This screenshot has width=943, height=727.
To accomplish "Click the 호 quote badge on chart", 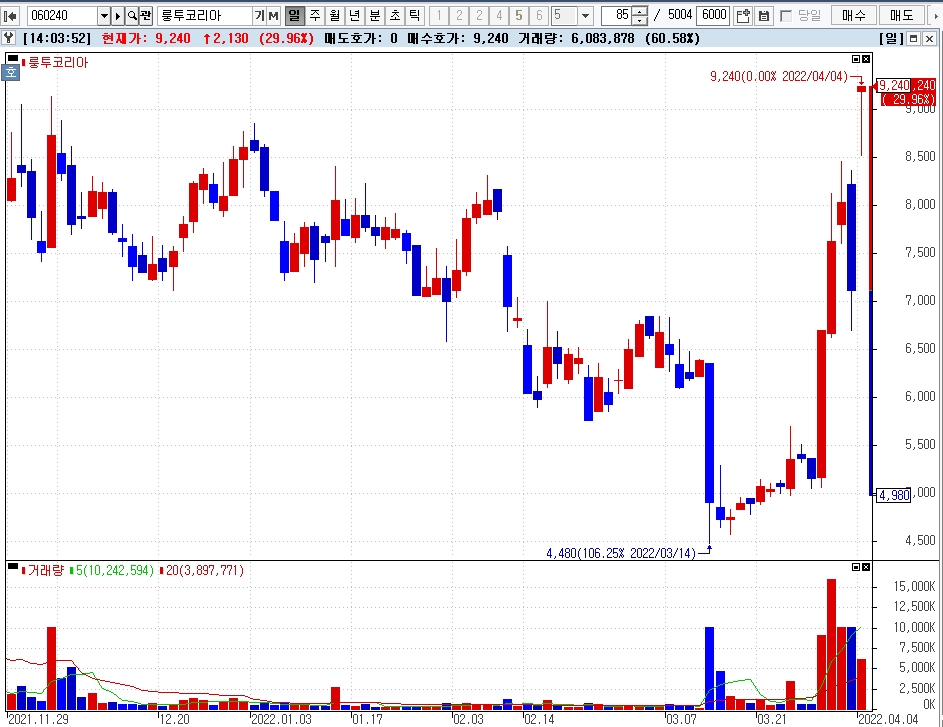I will (x=11, y=73).
